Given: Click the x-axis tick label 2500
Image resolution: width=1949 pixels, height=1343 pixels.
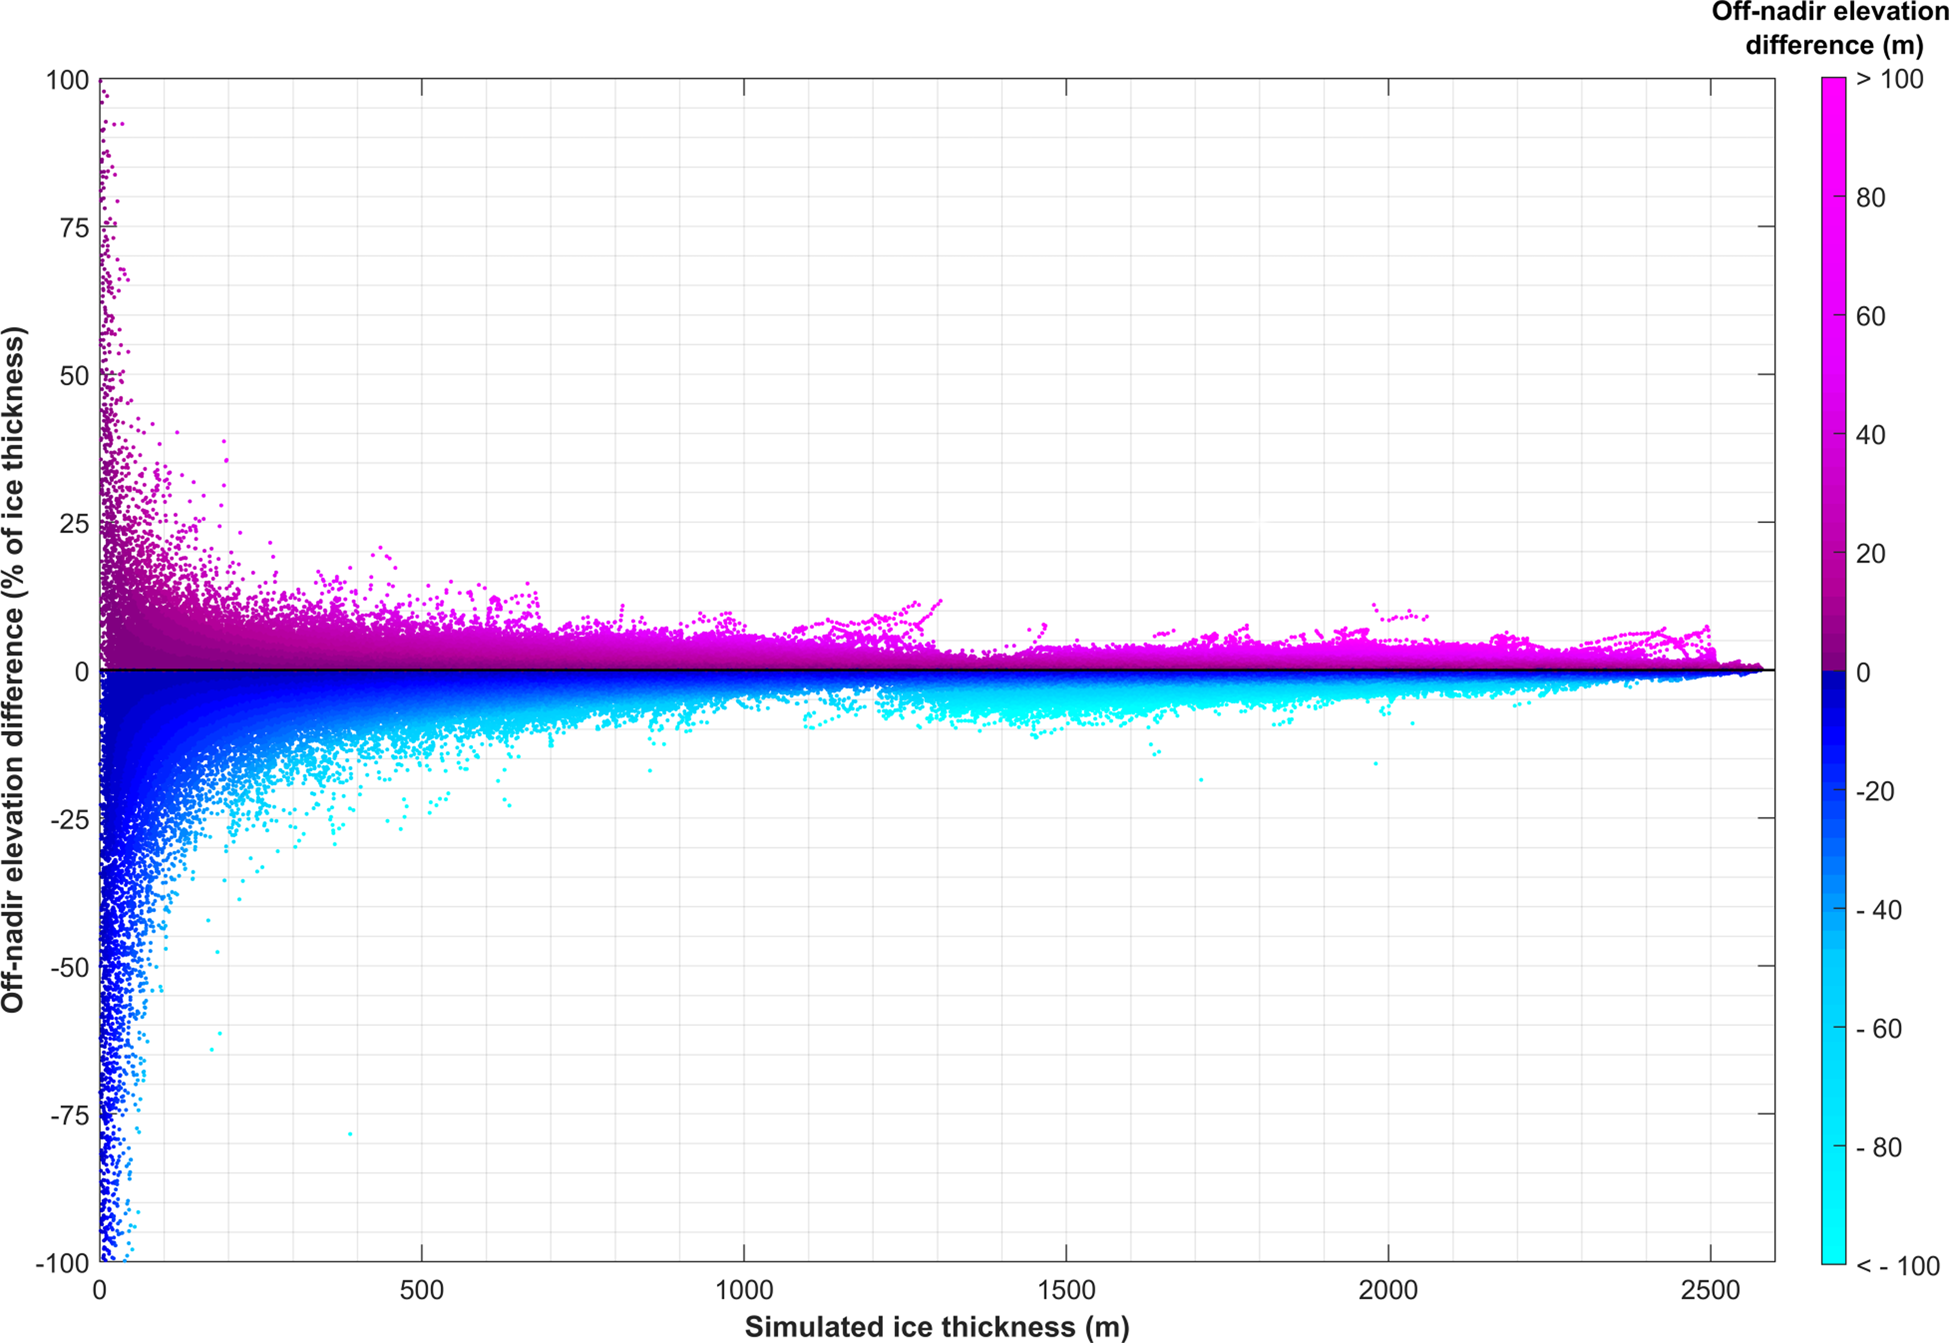Looking at the screenshot, I should coord(1710,1290).
